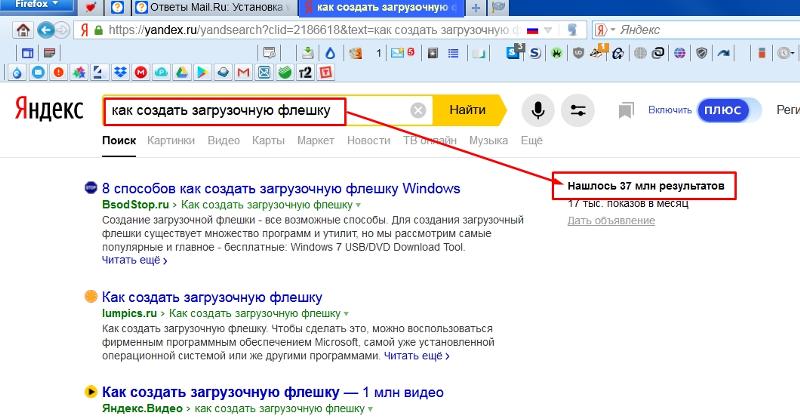800x417 pixels.
Task: Clear the search query with the X
Action: [x=418, y=110]
